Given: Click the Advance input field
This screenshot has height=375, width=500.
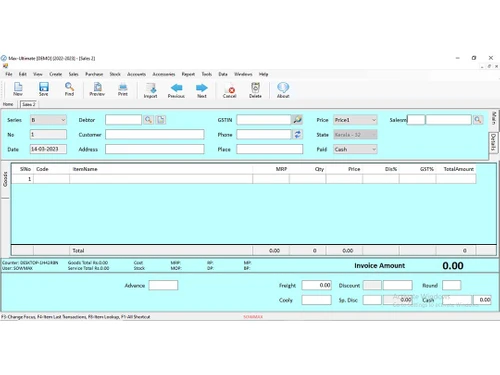Looking at the screenshot, I should (163, 285).
